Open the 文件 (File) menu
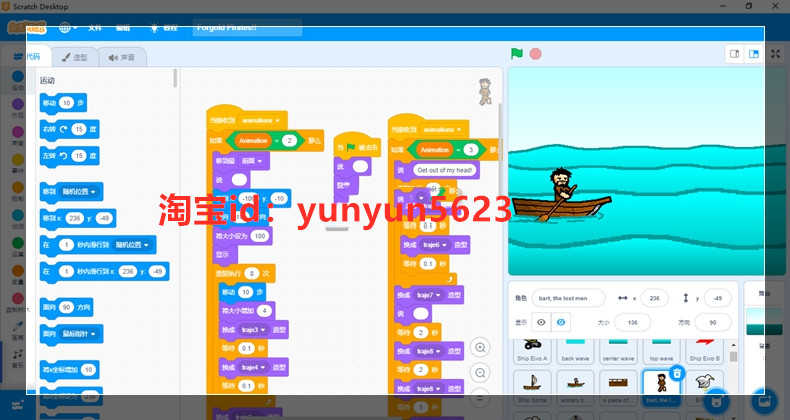Screen dimensions: 790x420 95,28
